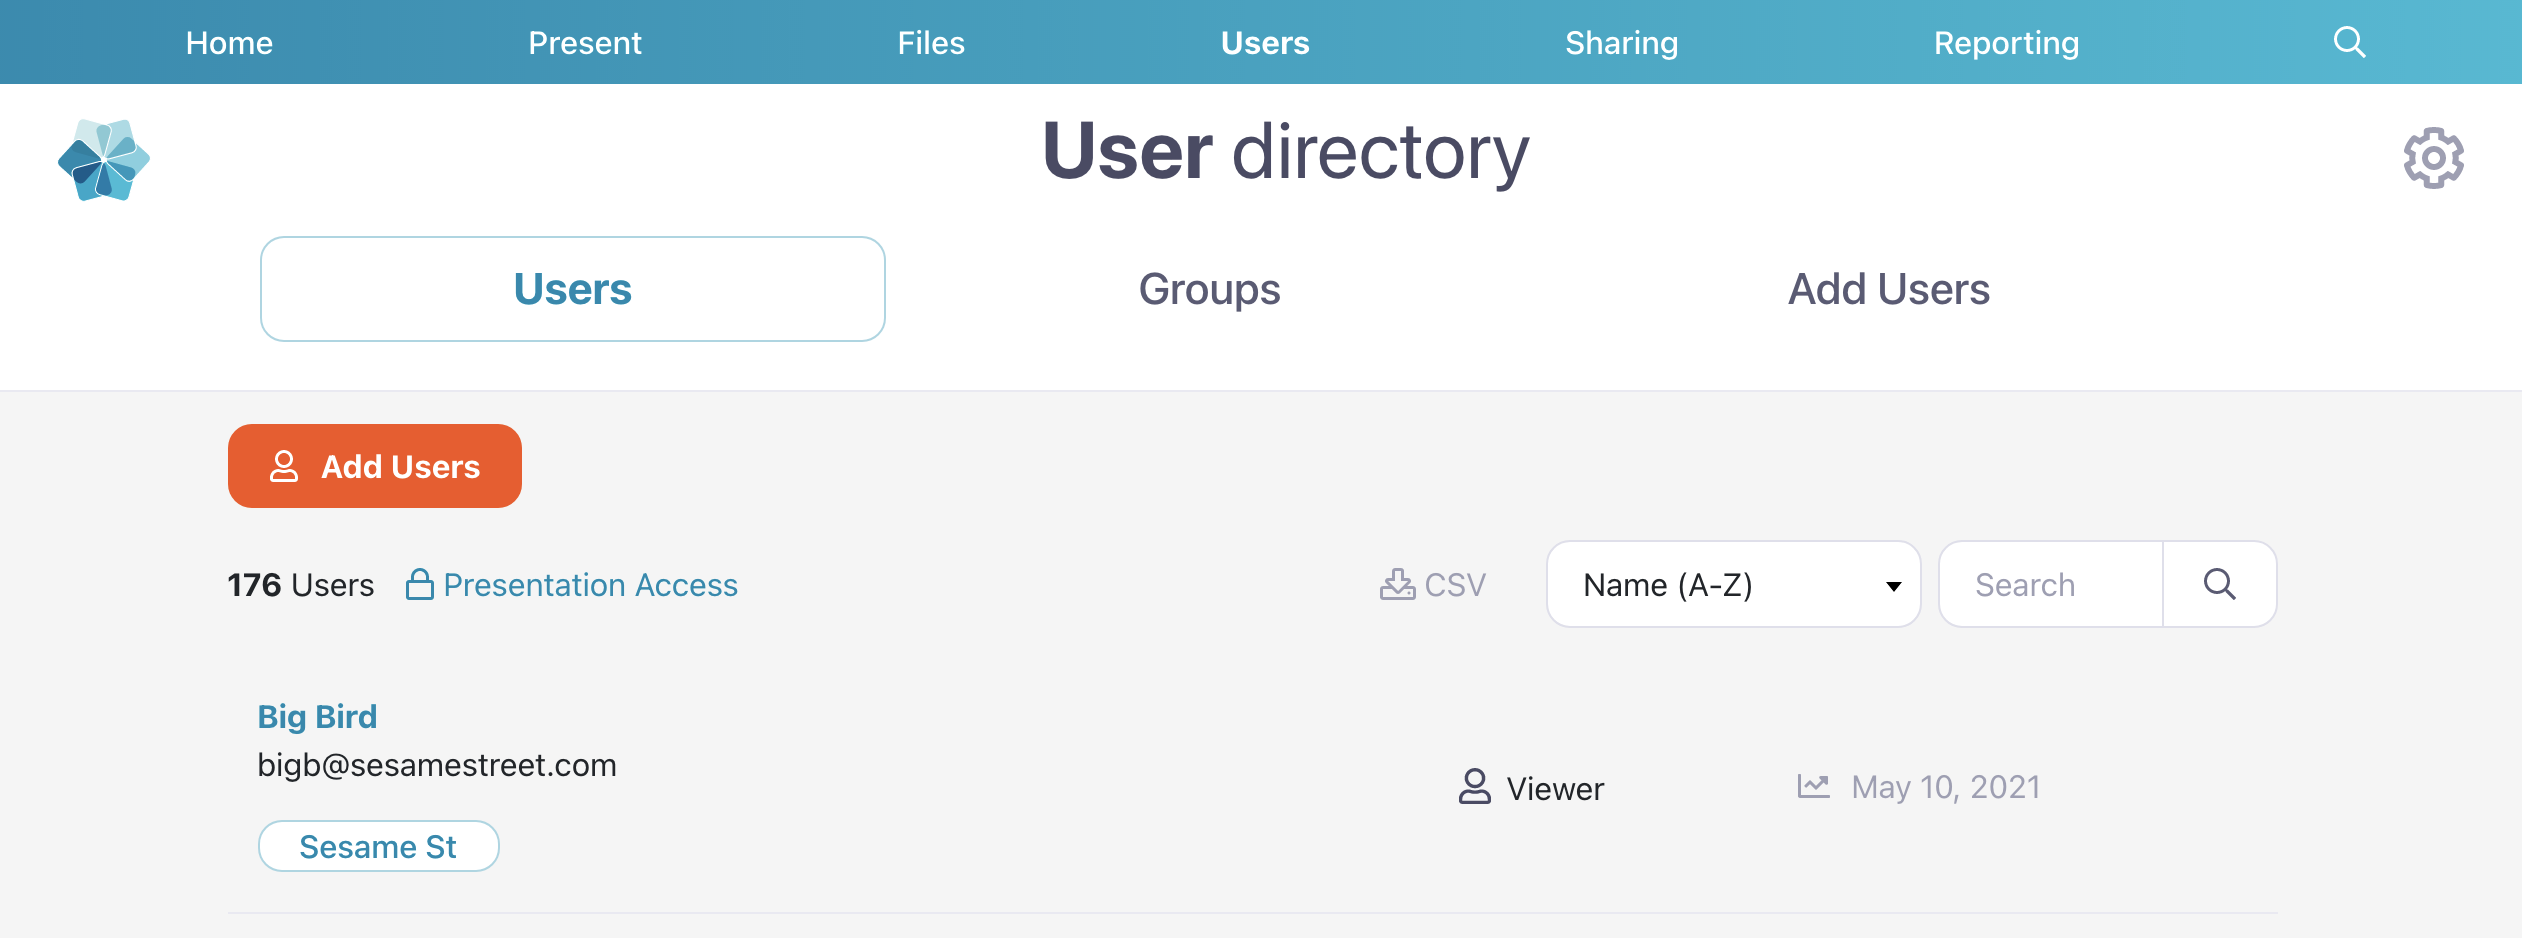Screen dimensions: 2522x938
Task: Click the pinwheel logo icon
Action: coord(104,160)
